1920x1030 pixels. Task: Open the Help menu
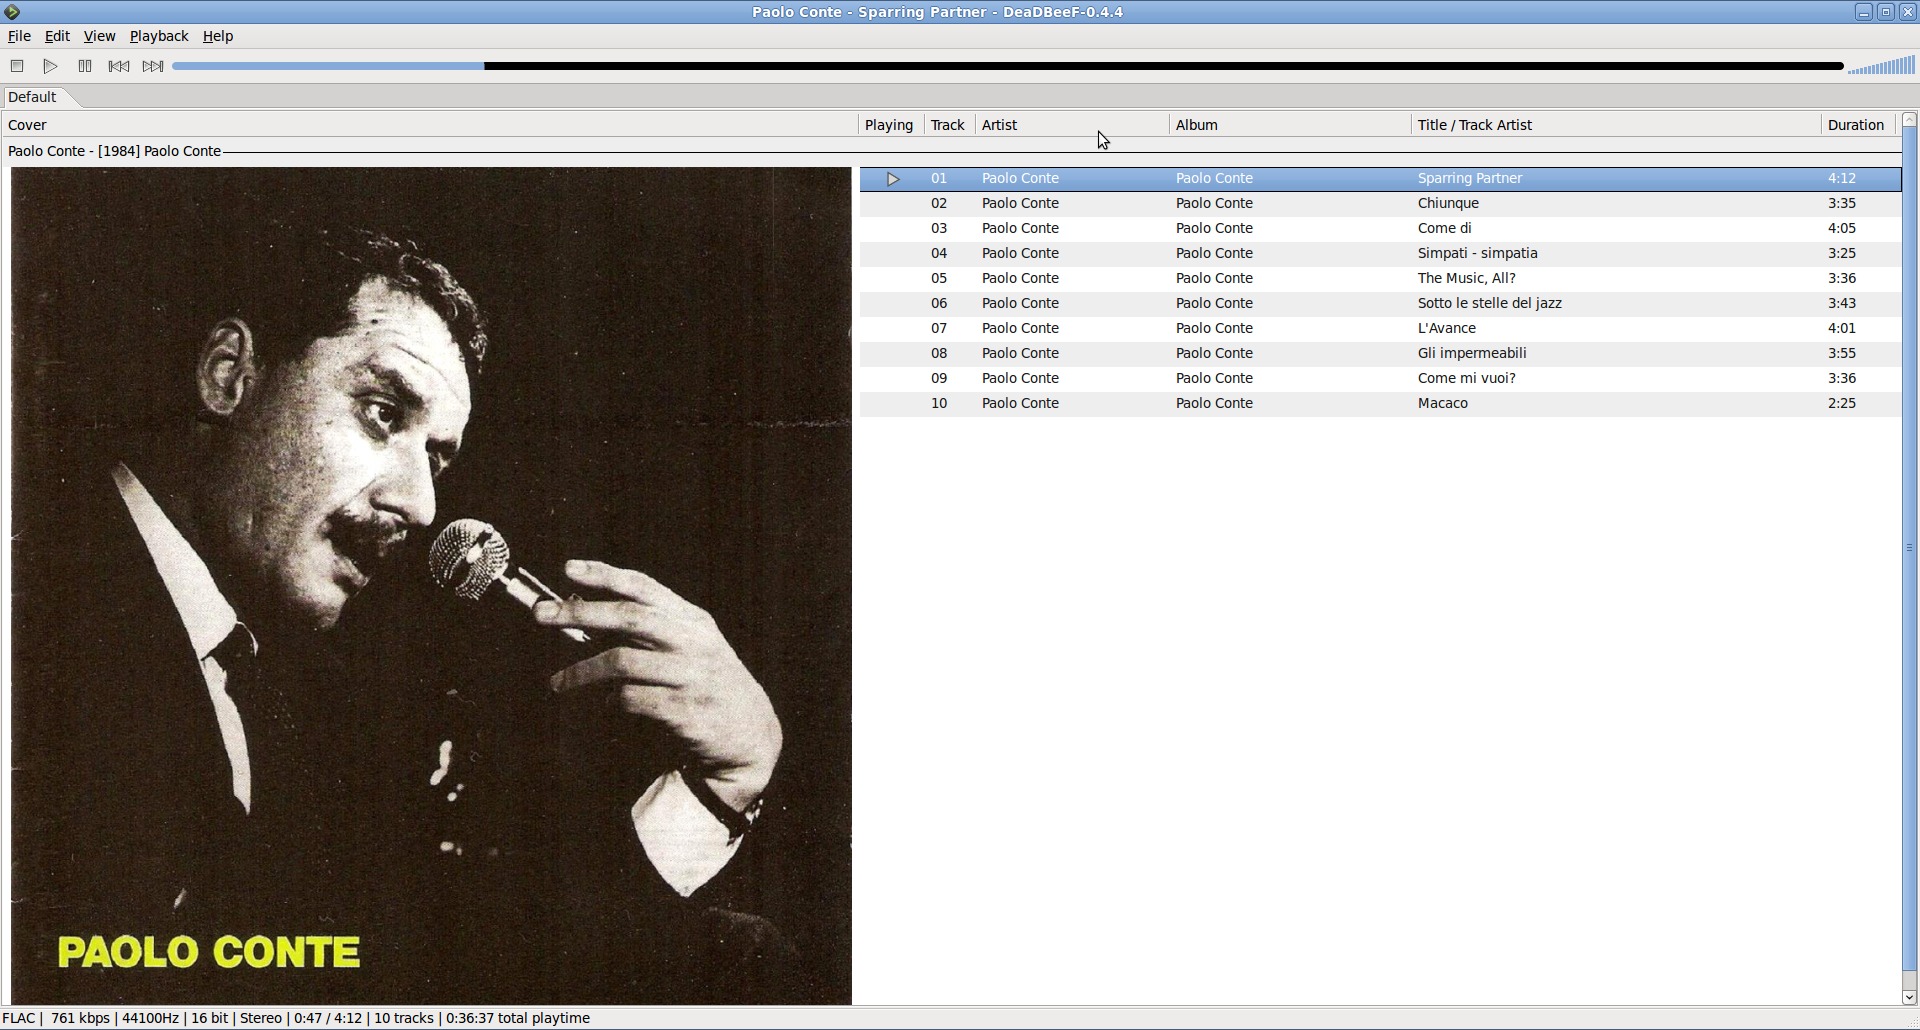pyautogui.click(x=218, y=36)
